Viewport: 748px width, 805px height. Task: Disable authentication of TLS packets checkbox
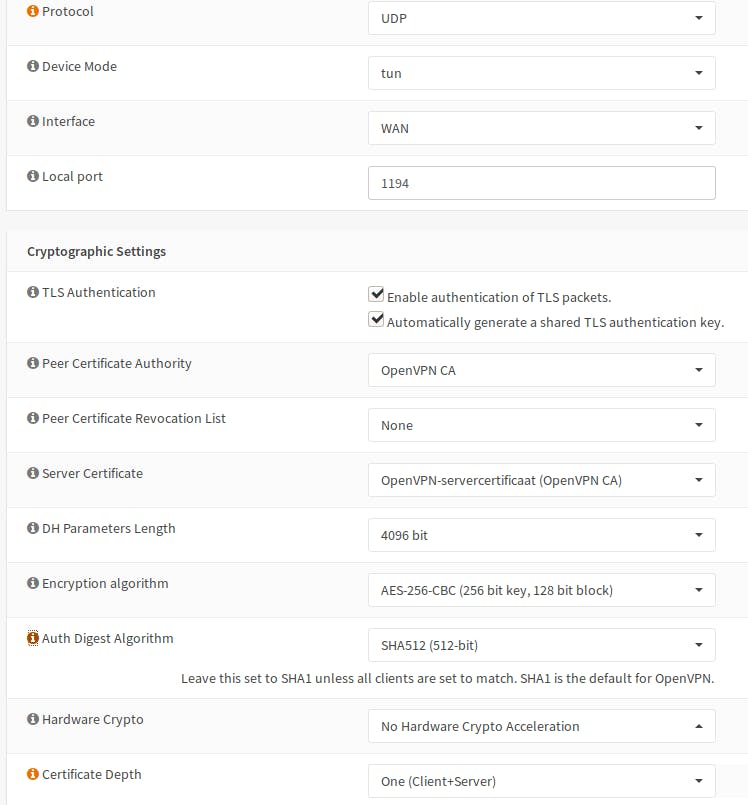(377, 295)
